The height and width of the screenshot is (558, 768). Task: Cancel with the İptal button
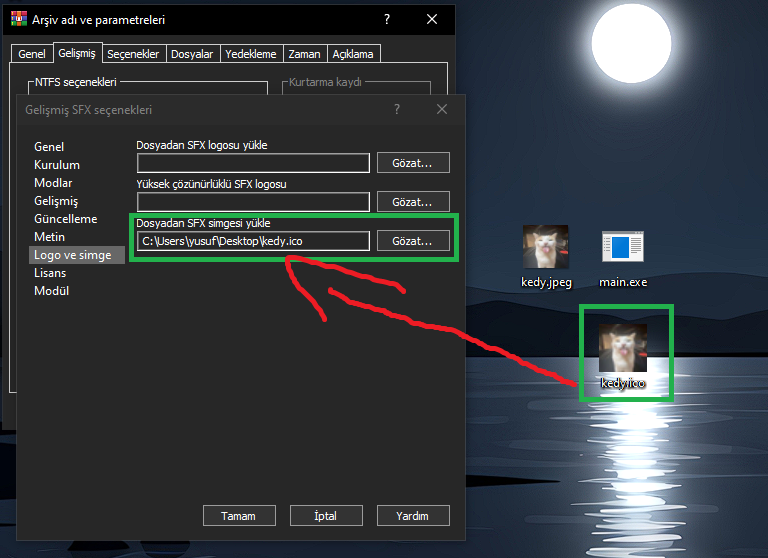point(326,516)
